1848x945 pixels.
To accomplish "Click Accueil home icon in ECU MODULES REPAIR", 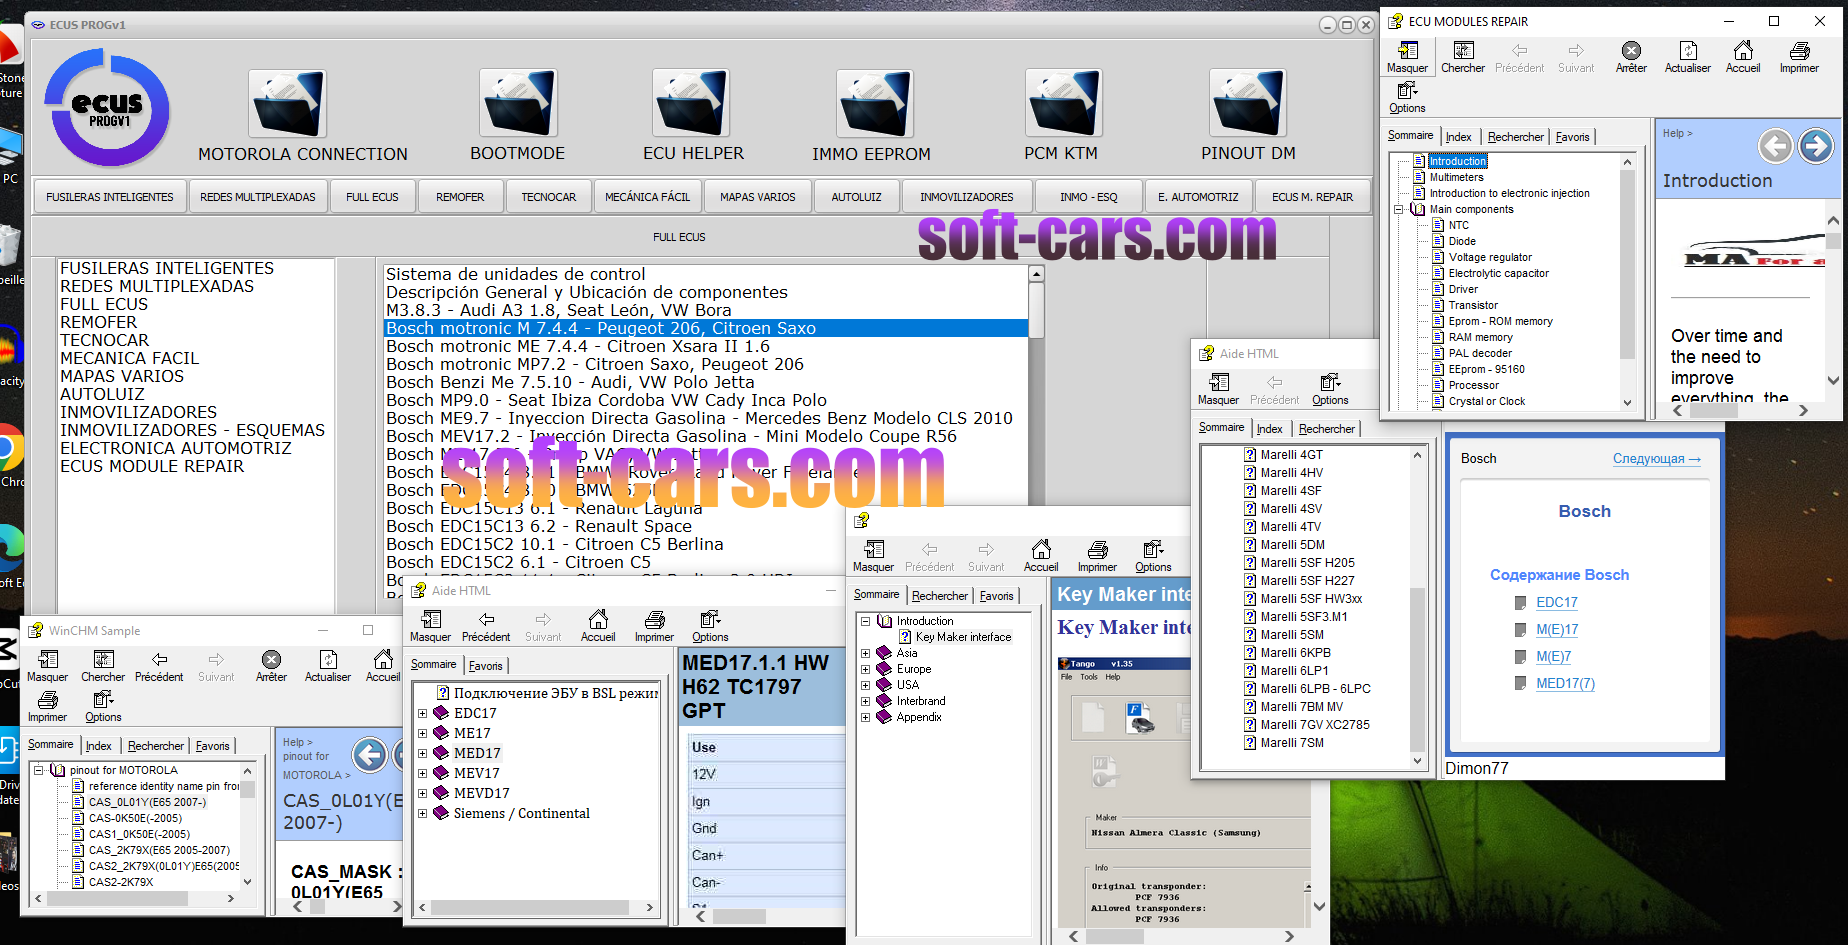I will [x=1743, y=57].
